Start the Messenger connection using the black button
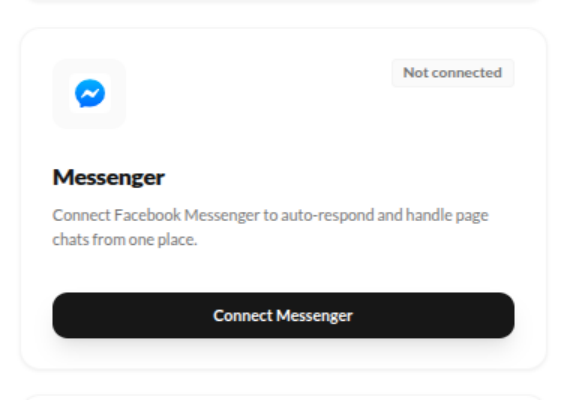 tap(283, 315)
